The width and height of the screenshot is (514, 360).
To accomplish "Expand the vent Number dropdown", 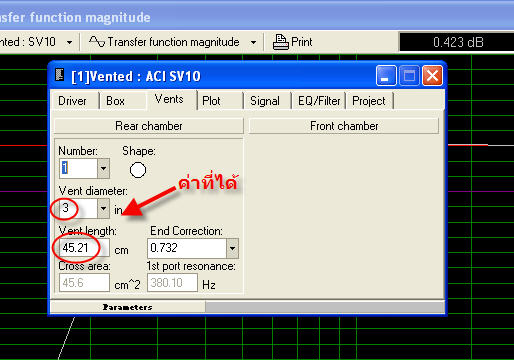I will pos(103,168).
